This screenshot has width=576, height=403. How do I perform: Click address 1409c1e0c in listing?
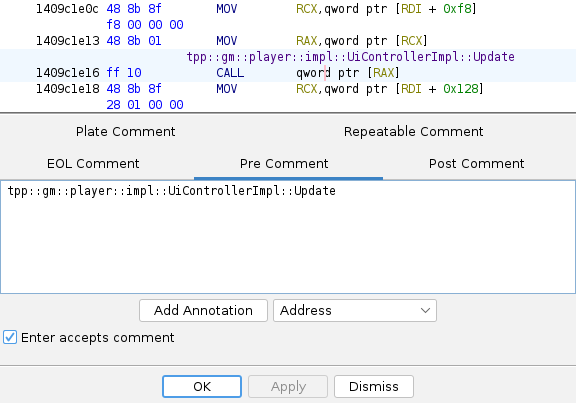[x=68, y=8]
